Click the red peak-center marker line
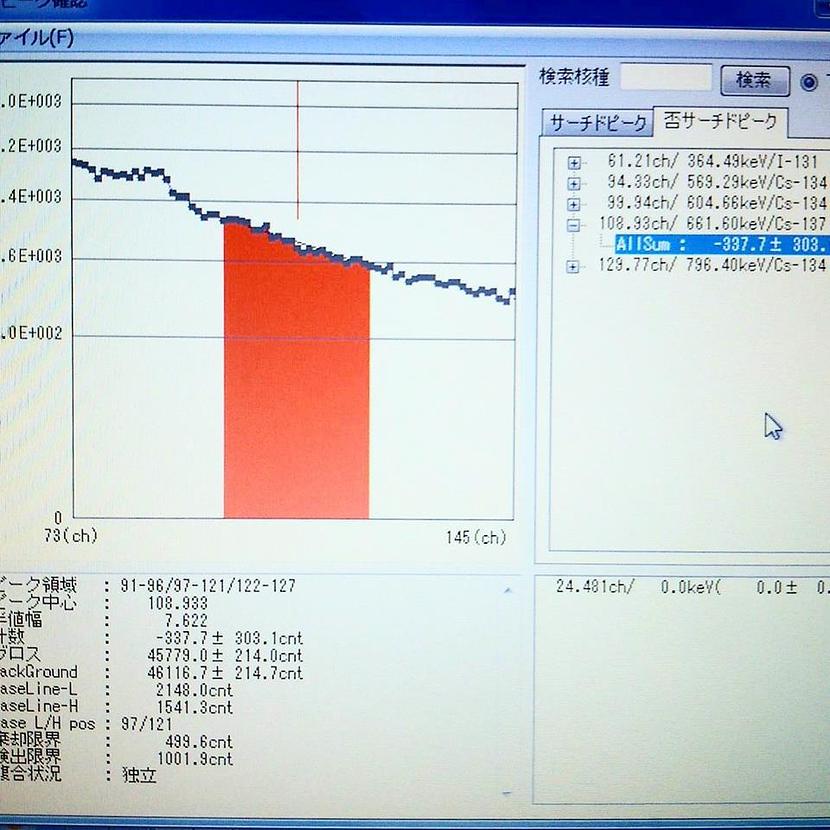 click(298, 150)
